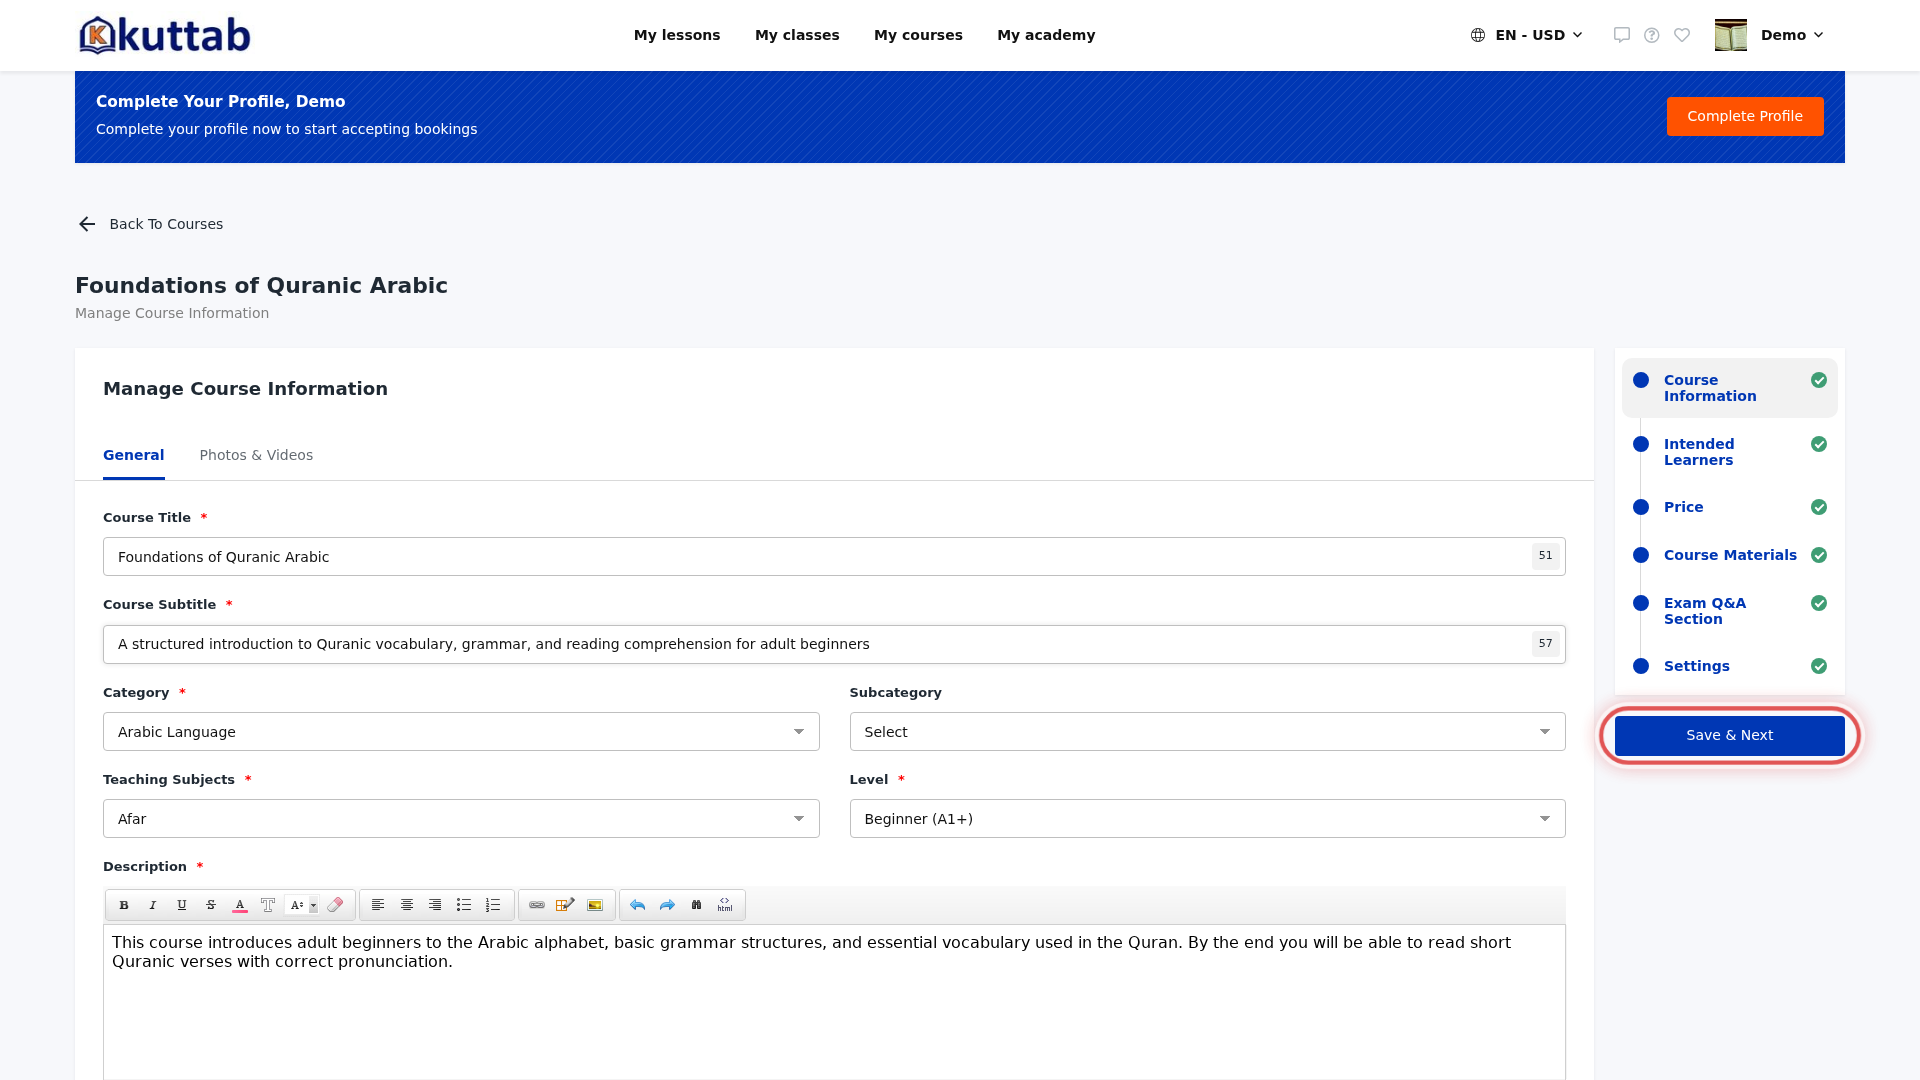1920x1080 pixels.
Task: Open the messages chat icon in header
Action: click(x=1622, y=35)
